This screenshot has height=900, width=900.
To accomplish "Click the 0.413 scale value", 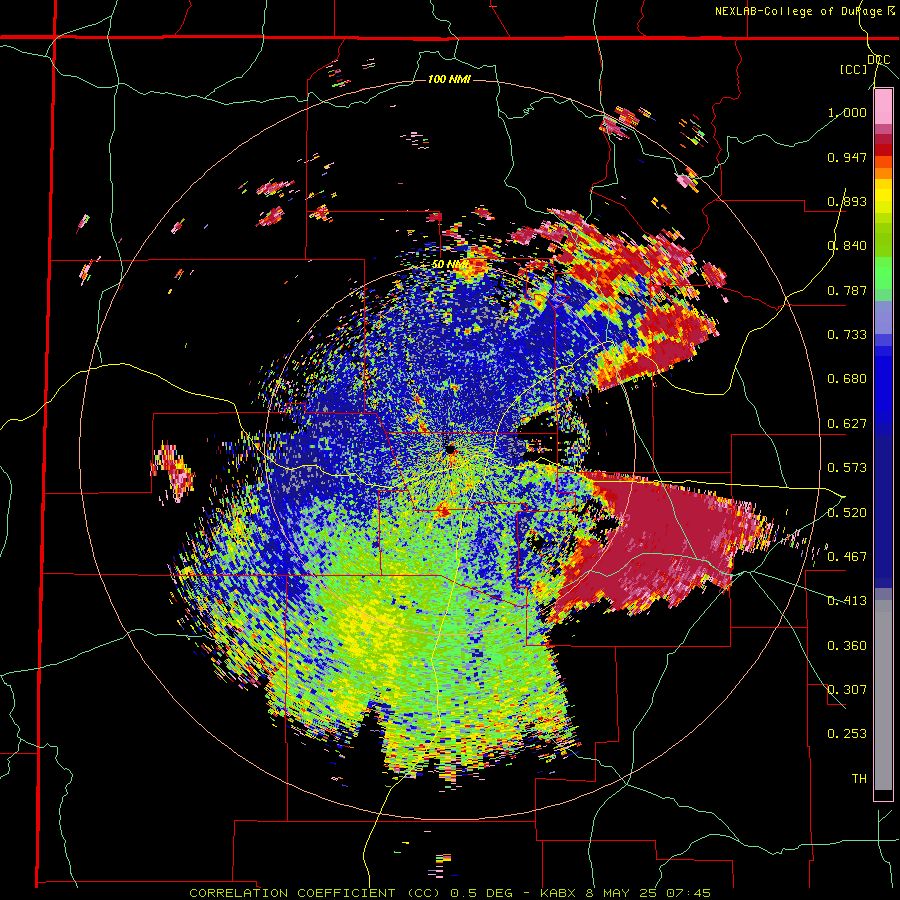I will [847, 601].
